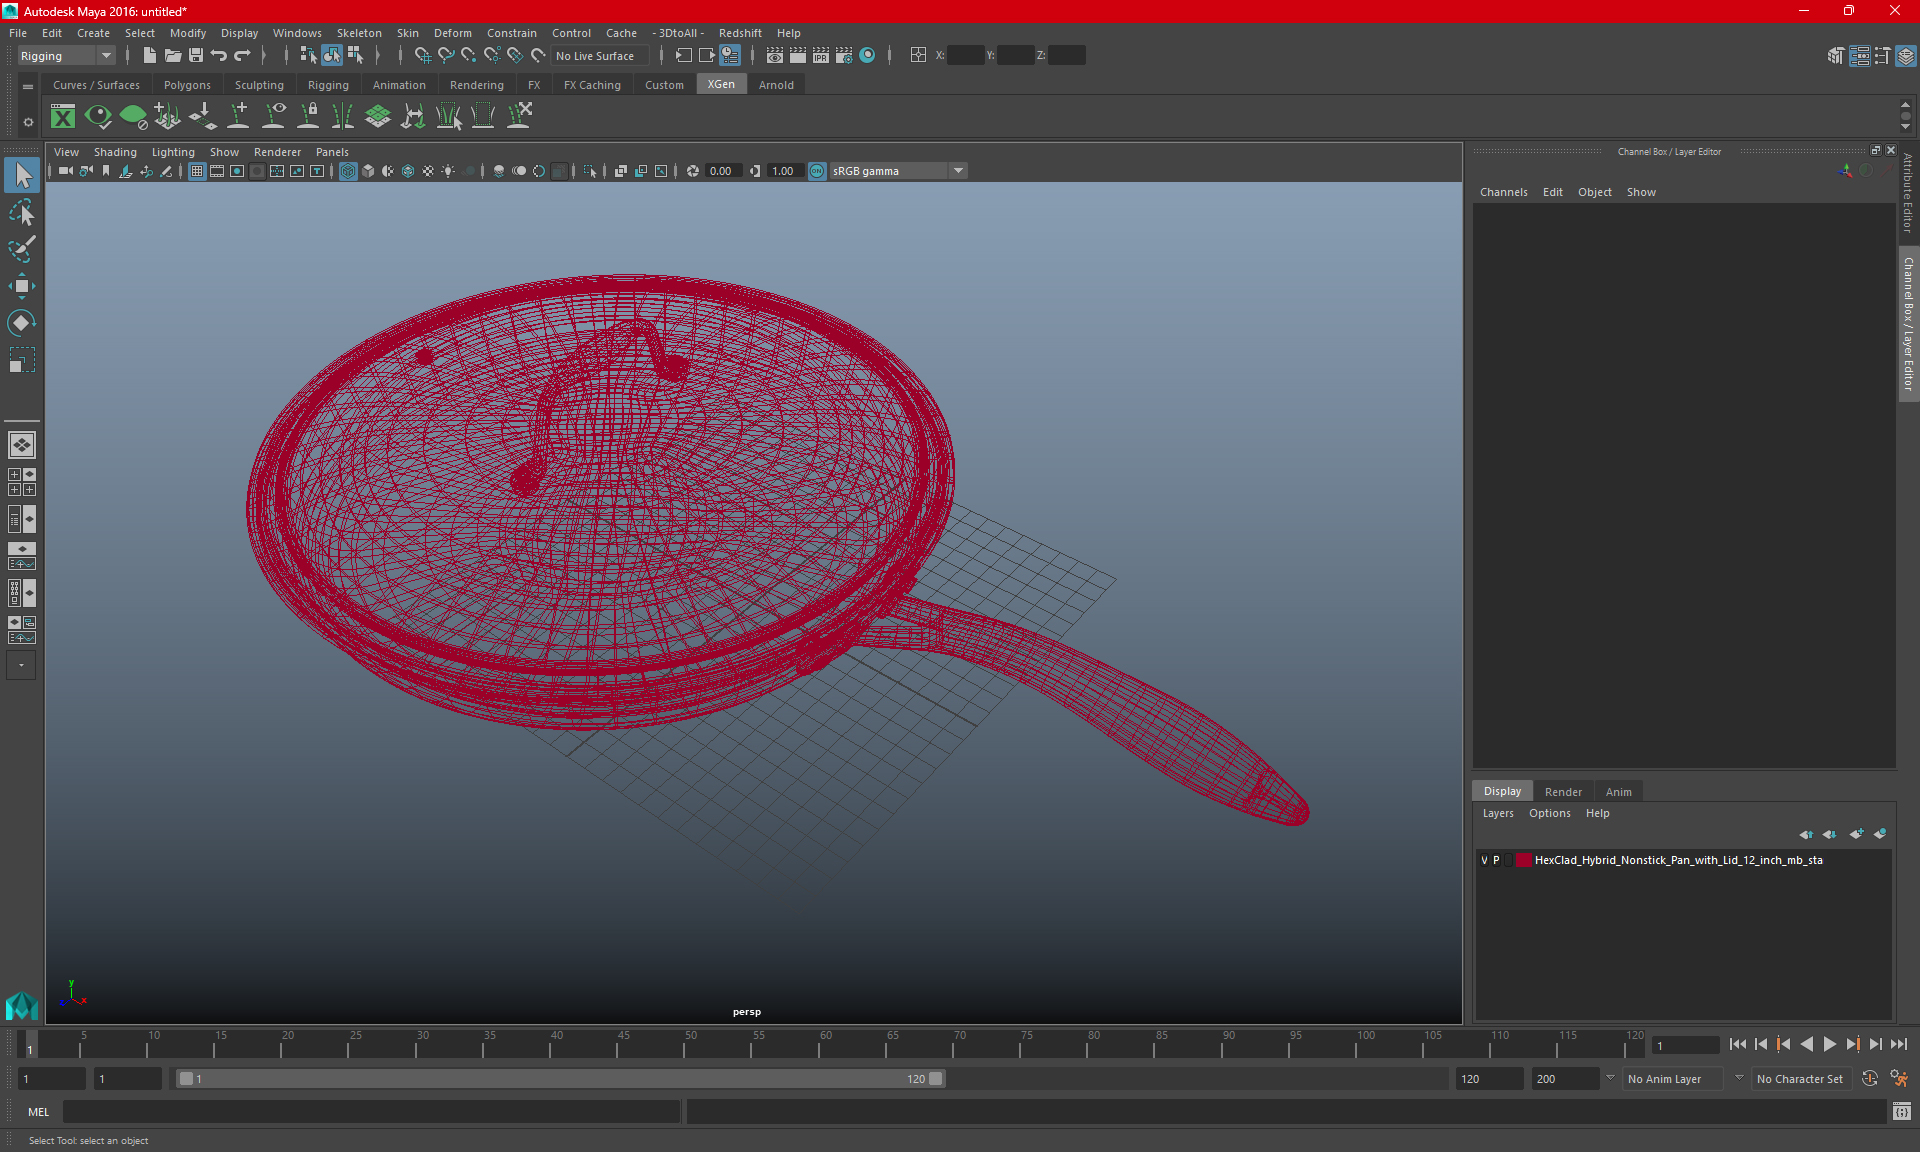This screenshot has height=1152, width=1920.
Task: Choose the Paint selection tool
Action: 22,249
